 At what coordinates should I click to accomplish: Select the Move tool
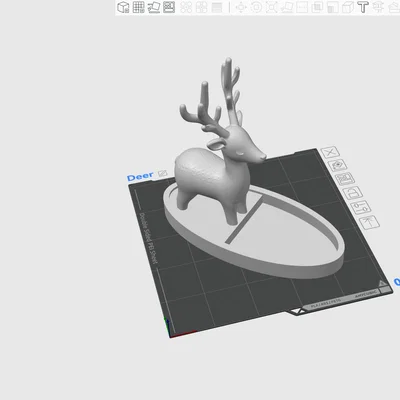coord(241,7)
